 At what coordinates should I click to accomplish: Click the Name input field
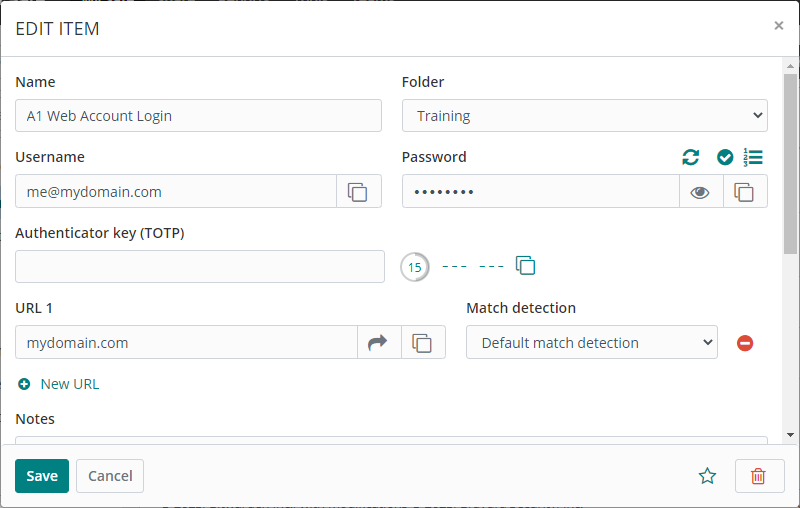tap(198, 116)
